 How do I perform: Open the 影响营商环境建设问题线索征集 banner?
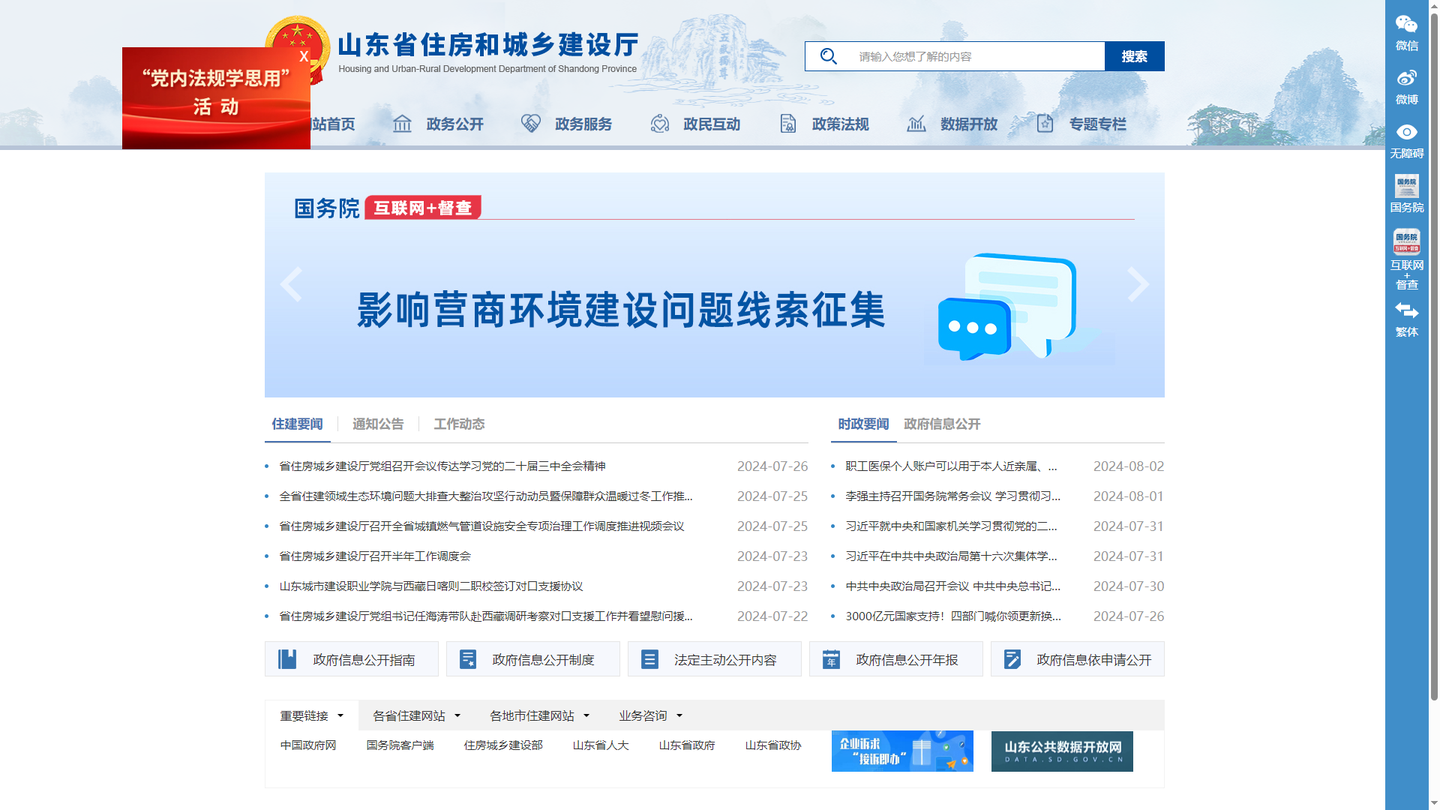coord(714,285)
